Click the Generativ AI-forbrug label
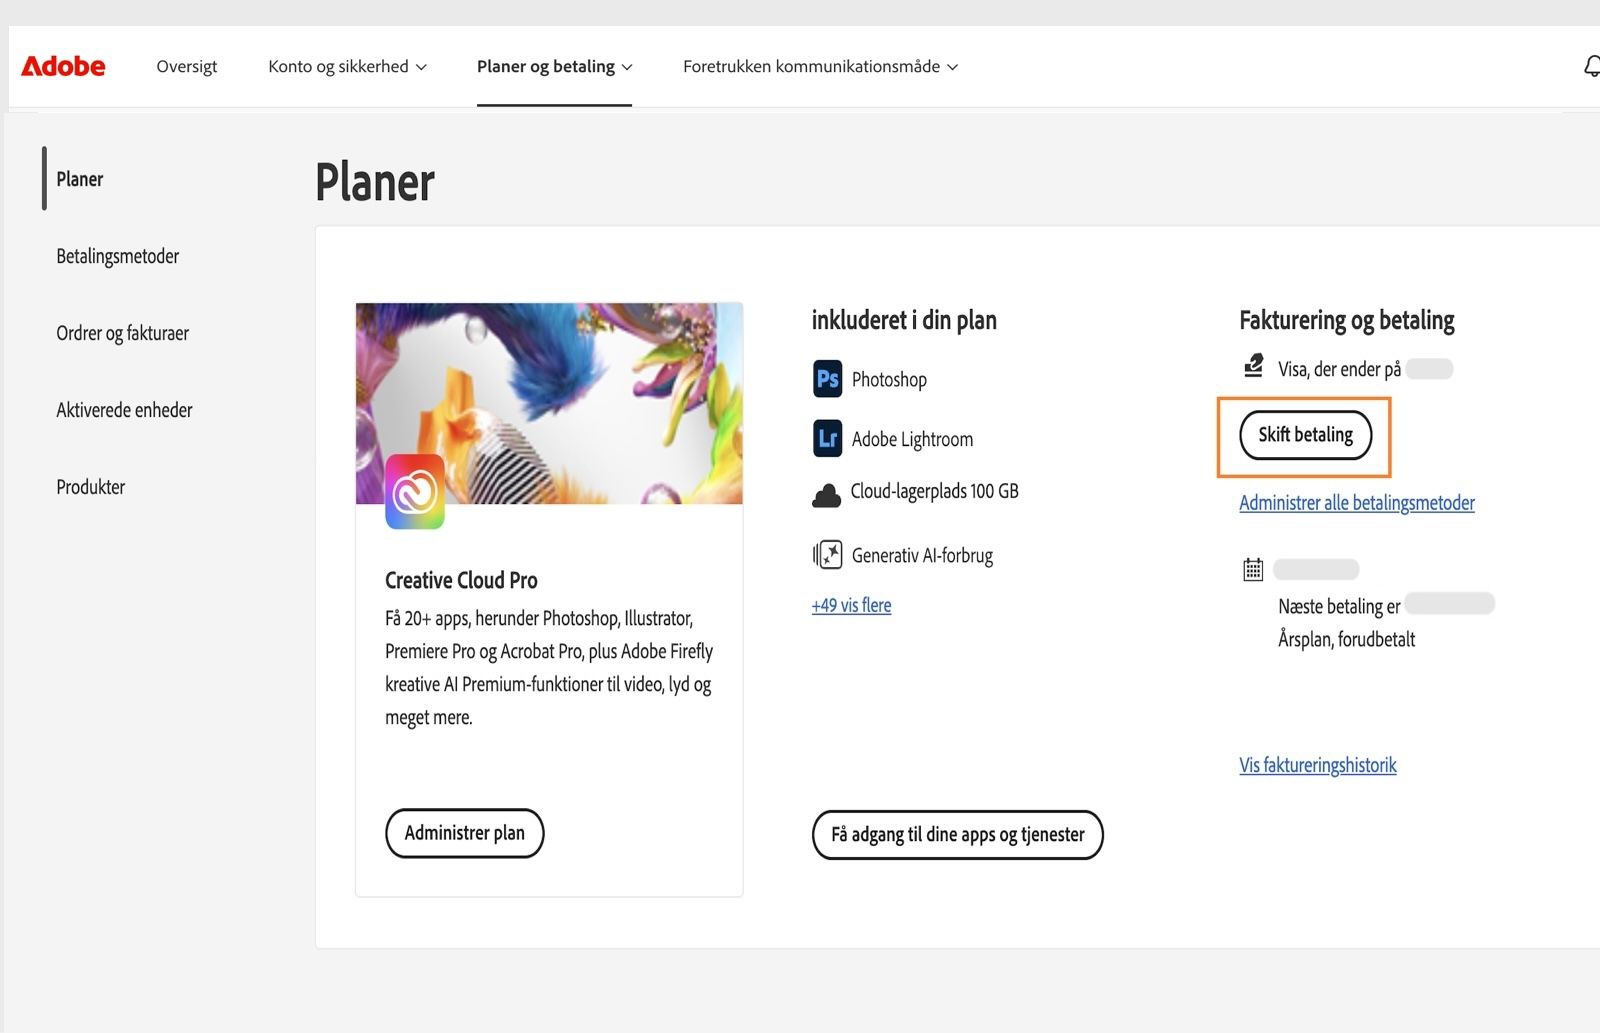 [922, 555]
